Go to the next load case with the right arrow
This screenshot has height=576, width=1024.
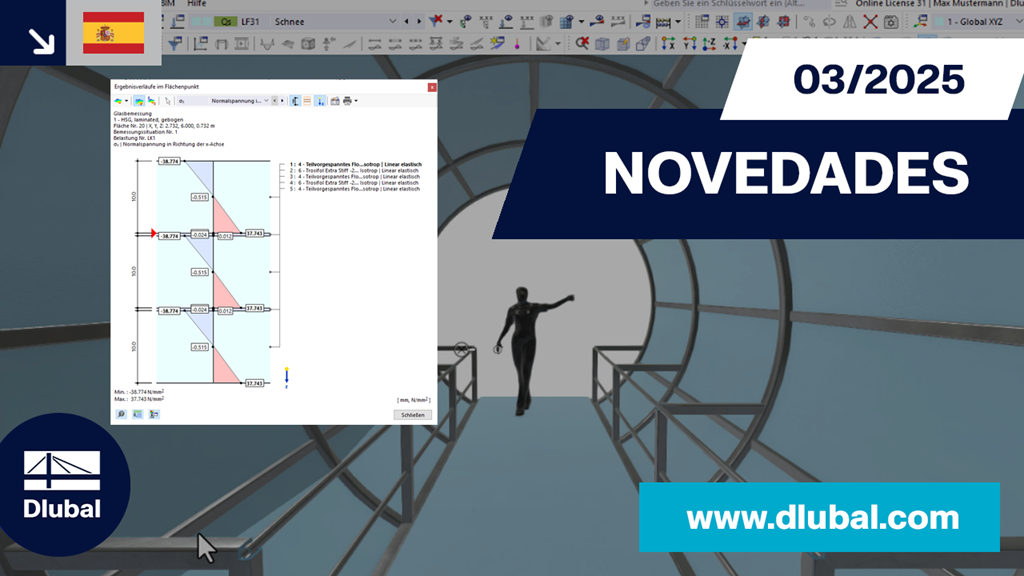[x=419, y=22]
